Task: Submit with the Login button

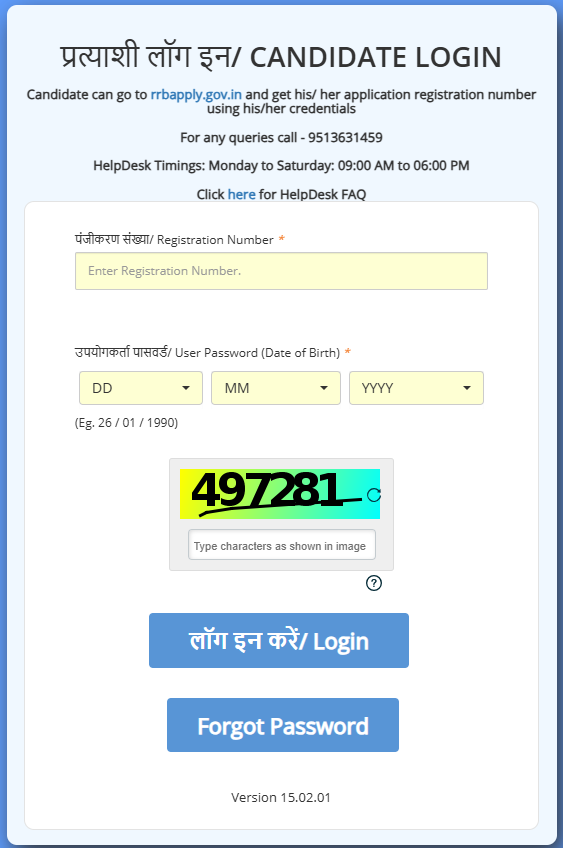Action: (x=279, y=640)
